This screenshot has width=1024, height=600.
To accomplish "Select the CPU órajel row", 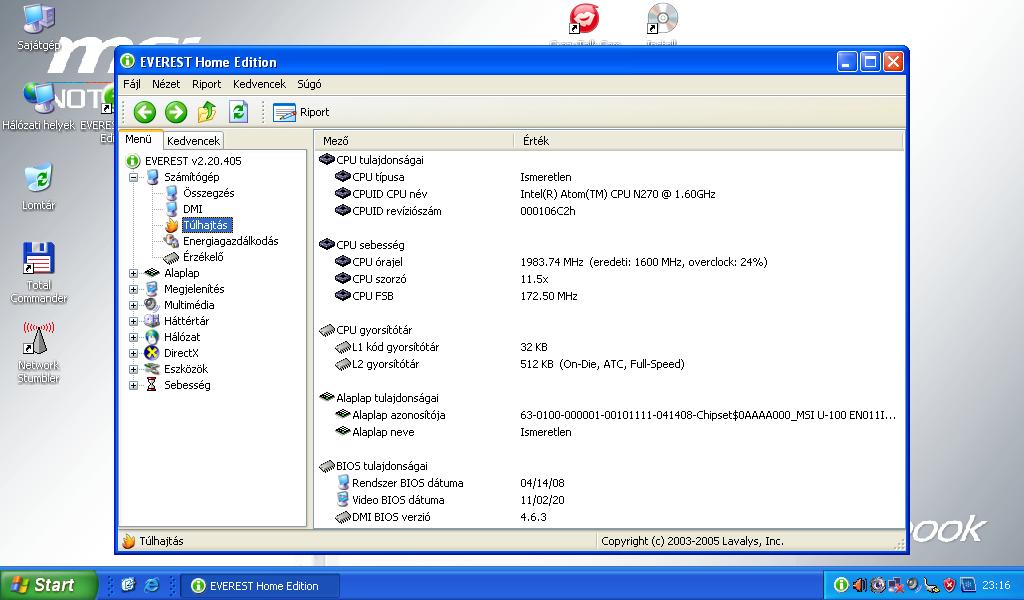I will 609,262.
